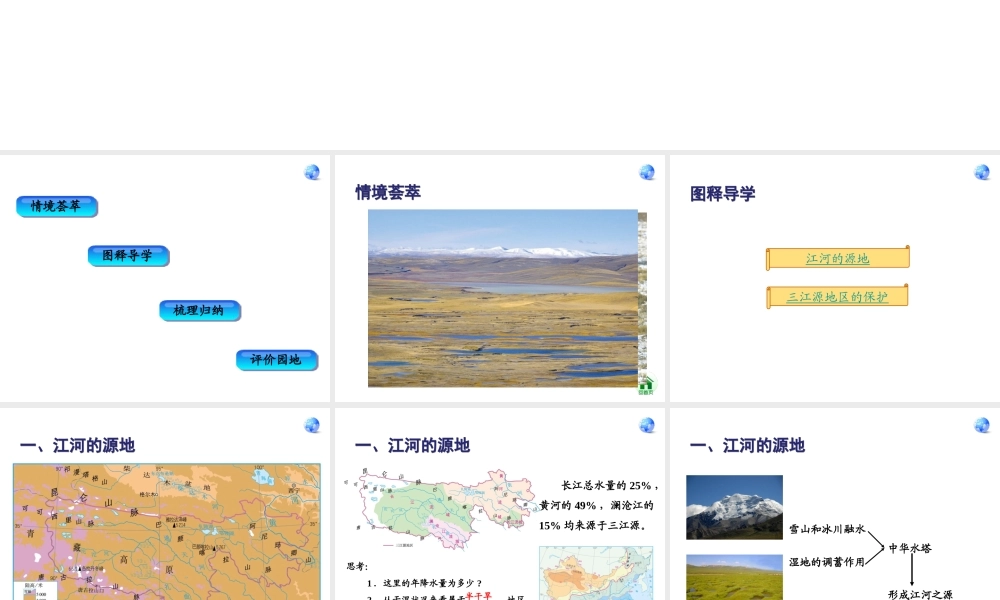Select the Sanjiangyuan region river map
This screenshot has width=1000, height=600.
tap(441, 509)
